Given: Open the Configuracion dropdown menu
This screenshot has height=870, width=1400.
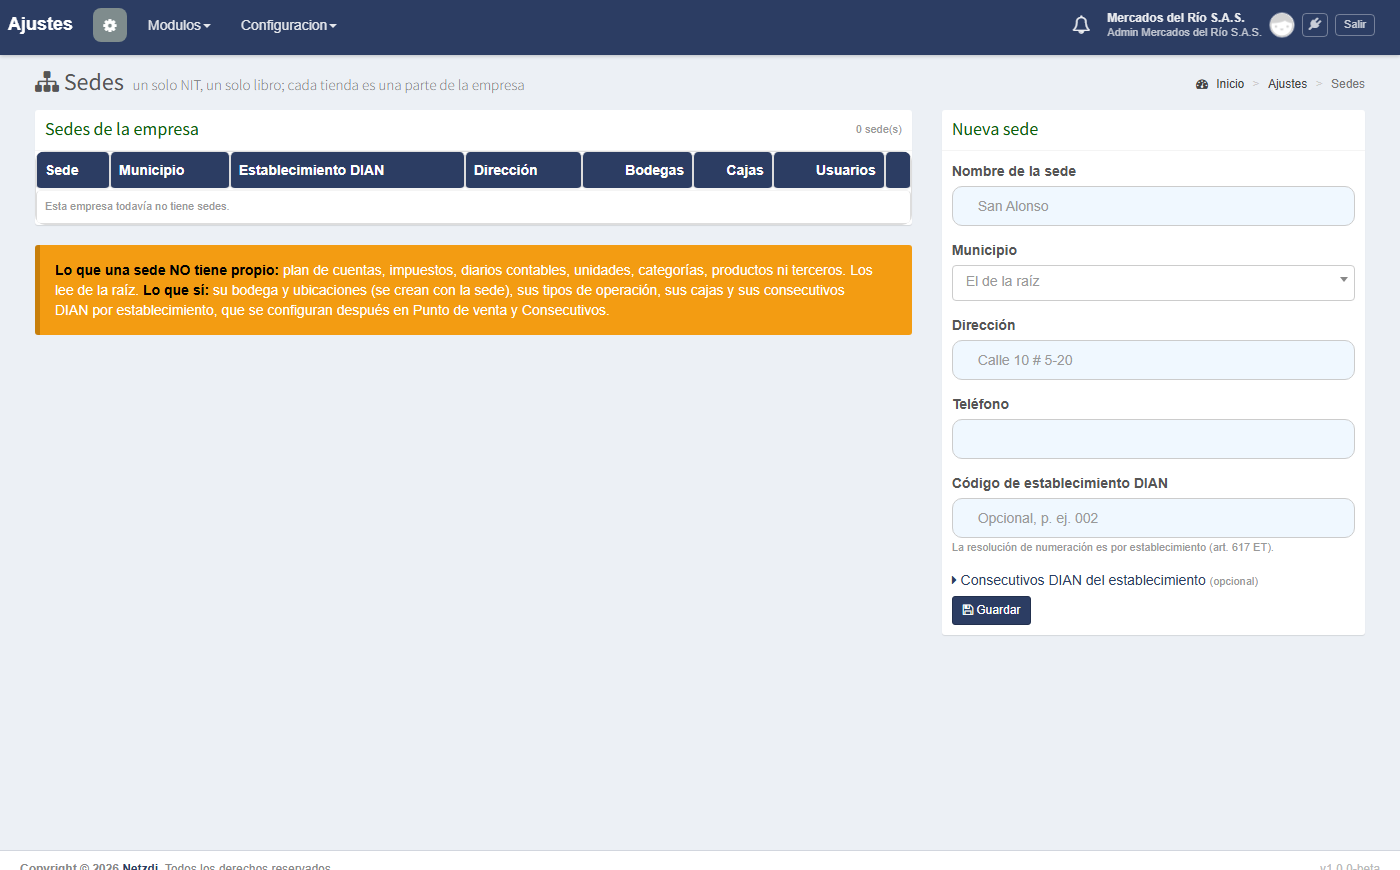Looking at the screenshot, I should (288, 25).
